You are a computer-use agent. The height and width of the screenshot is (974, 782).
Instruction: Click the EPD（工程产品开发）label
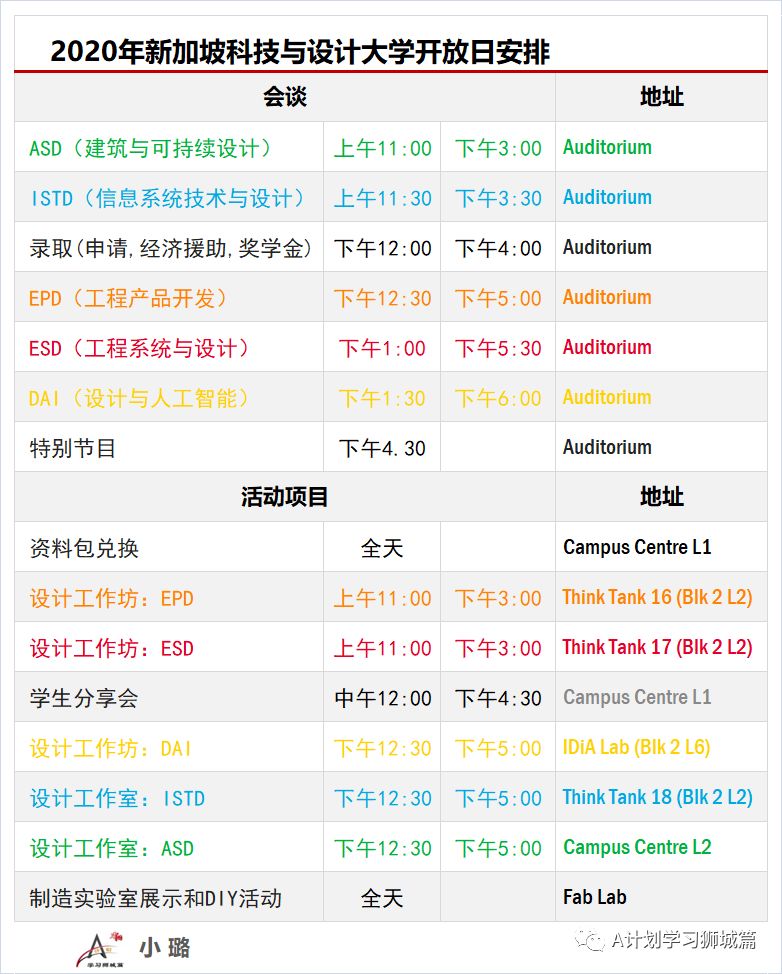(x=129, y=298)
